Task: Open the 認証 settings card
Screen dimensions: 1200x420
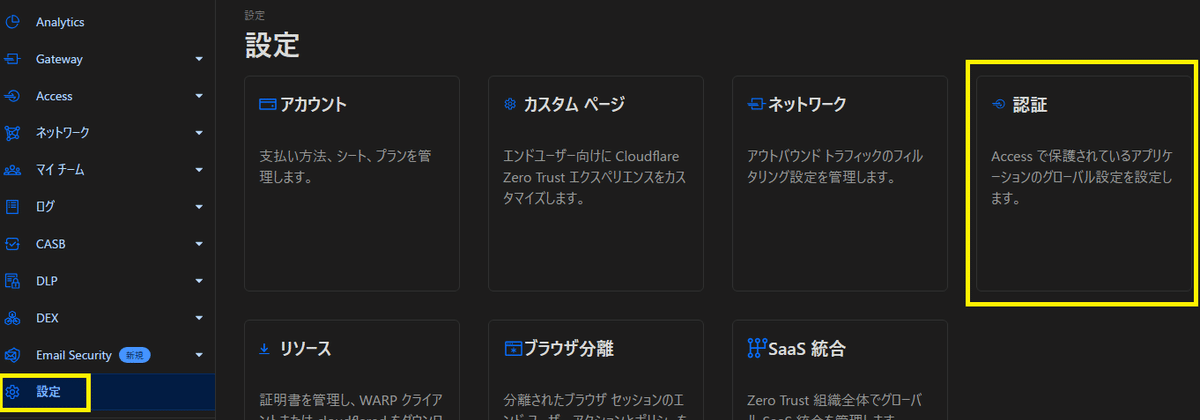Action: pyautogui.click(x=1083, y=183)
